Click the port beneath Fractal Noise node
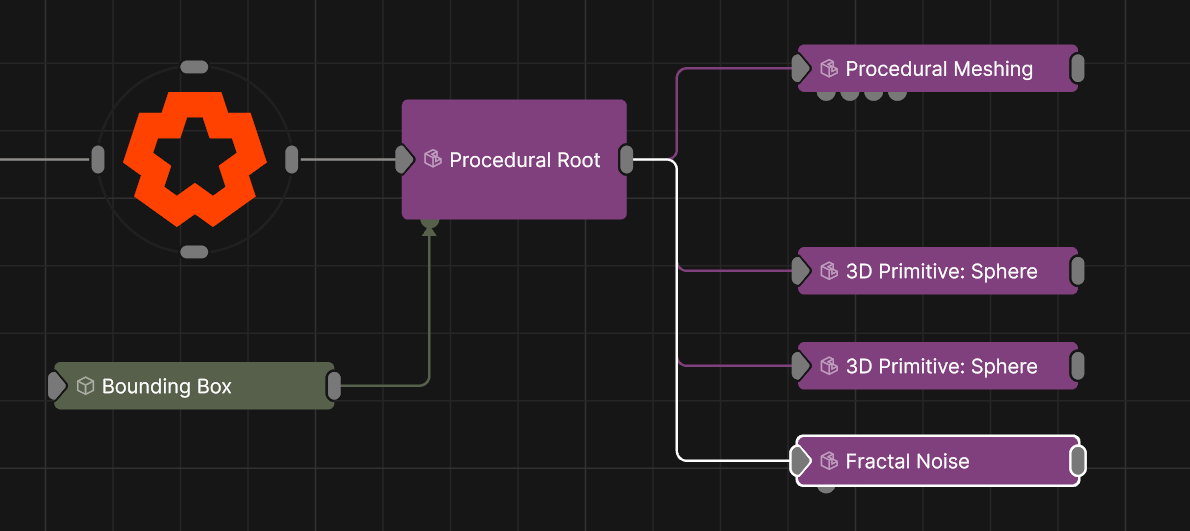Image resolution: width=1190 pixels, height=531 pixels. [x=826, y=488]
